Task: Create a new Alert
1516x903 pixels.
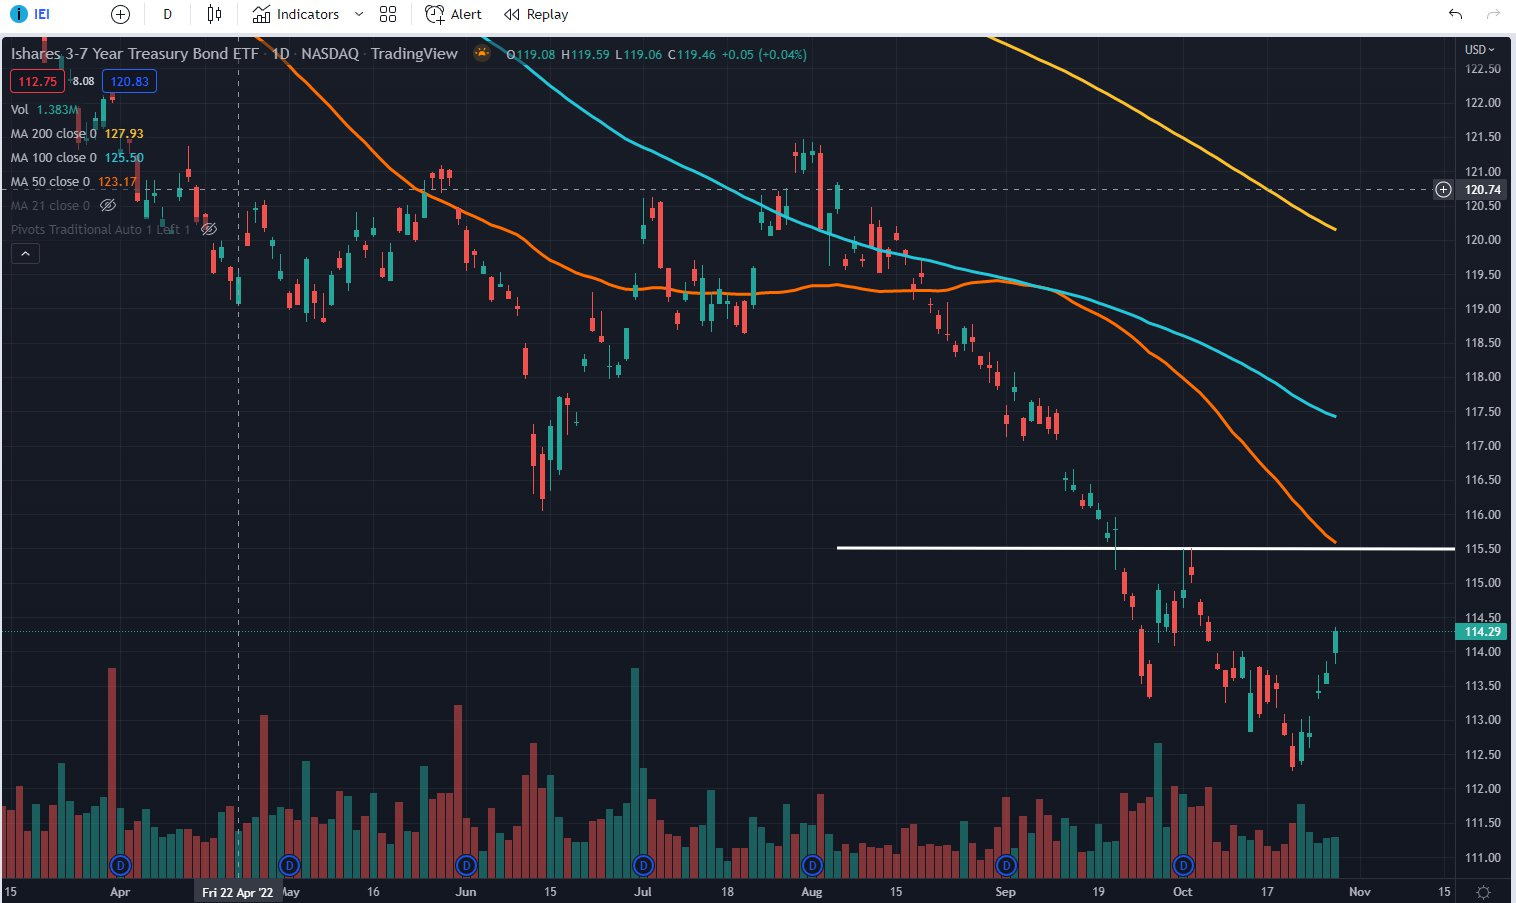Action: click(453, 14)
